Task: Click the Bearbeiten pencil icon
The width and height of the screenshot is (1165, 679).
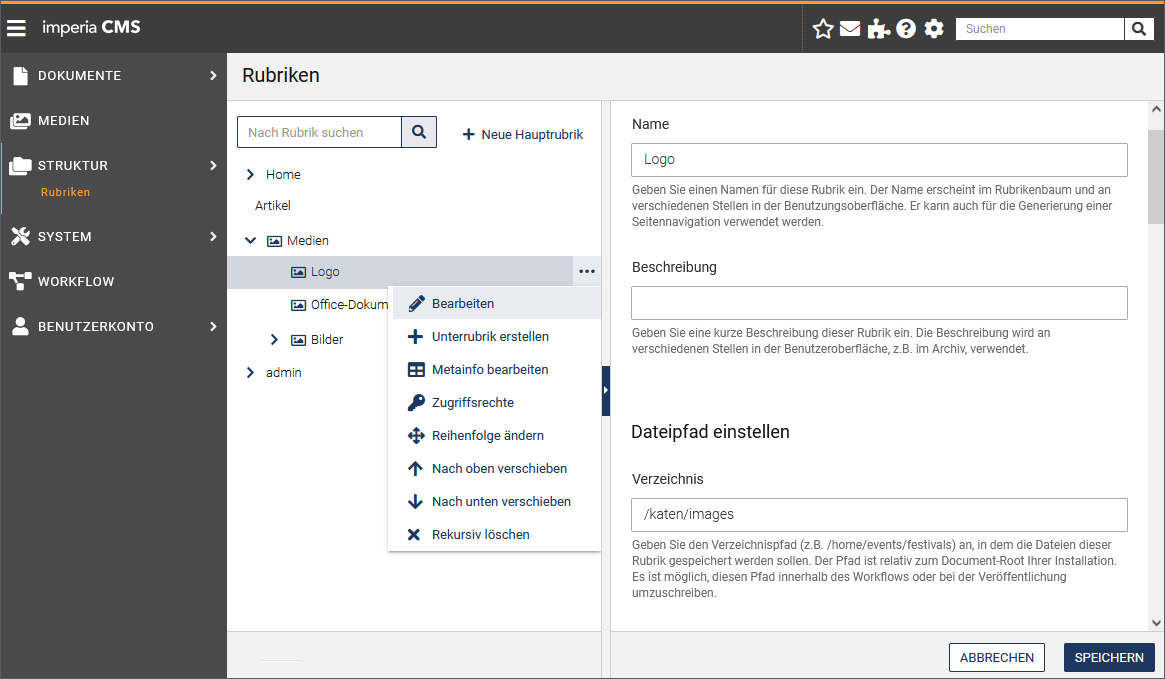Action: [x=416, y=304]
